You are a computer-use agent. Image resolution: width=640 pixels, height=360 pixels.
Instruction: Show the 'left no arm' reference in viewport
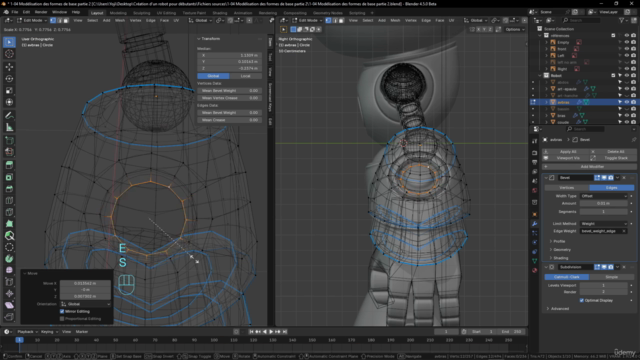click(627, 62)
